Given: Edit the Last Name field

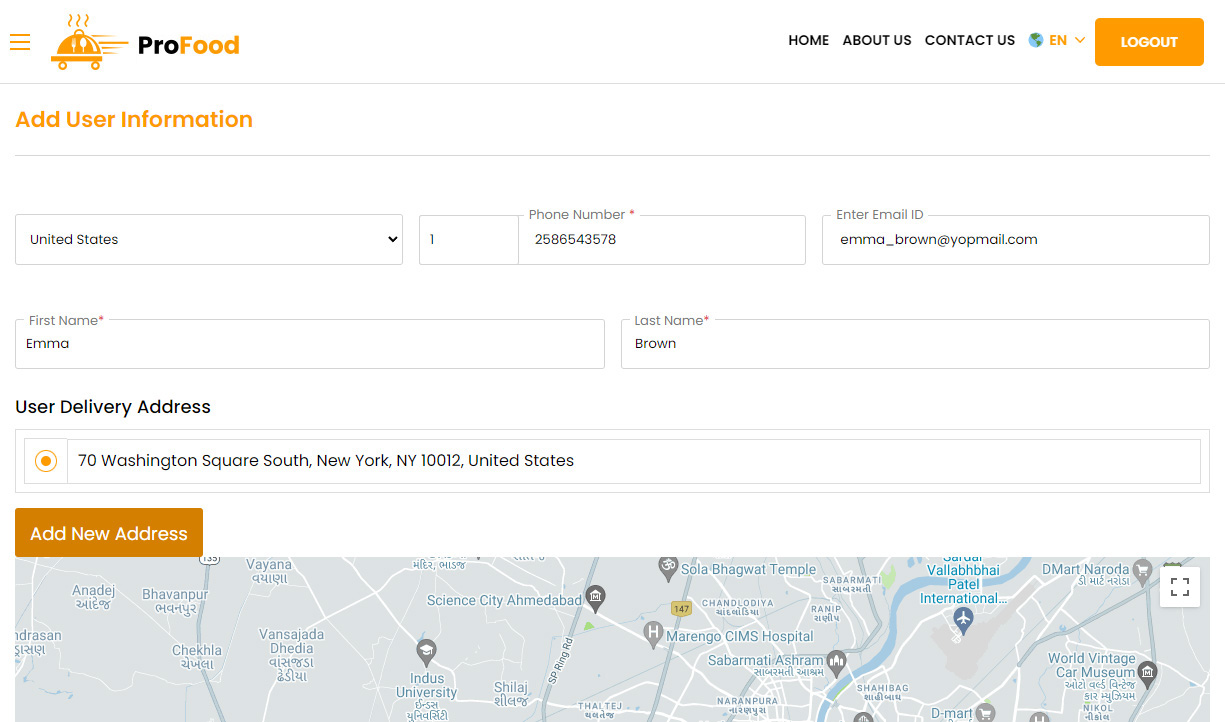Looking at the screenshot, I should [x=915, y=344].
